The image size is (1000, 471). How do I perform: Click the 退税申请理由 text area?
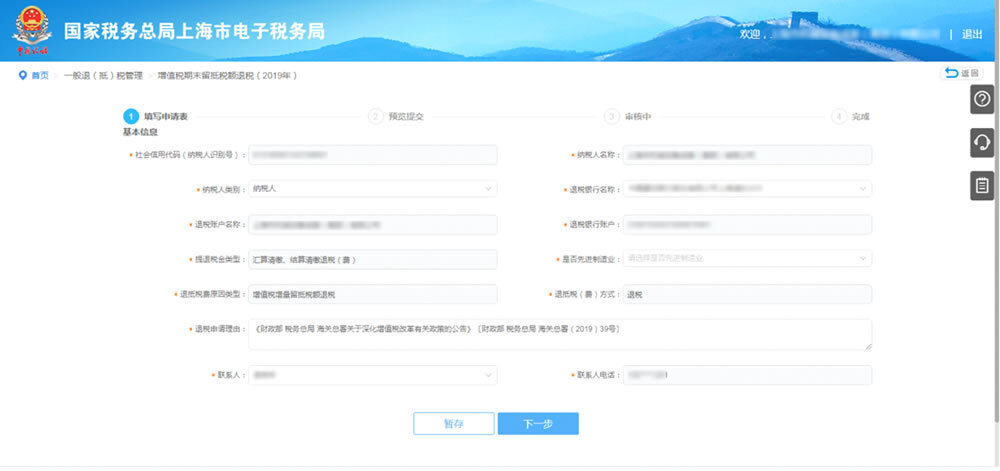[x=560, y=334]
